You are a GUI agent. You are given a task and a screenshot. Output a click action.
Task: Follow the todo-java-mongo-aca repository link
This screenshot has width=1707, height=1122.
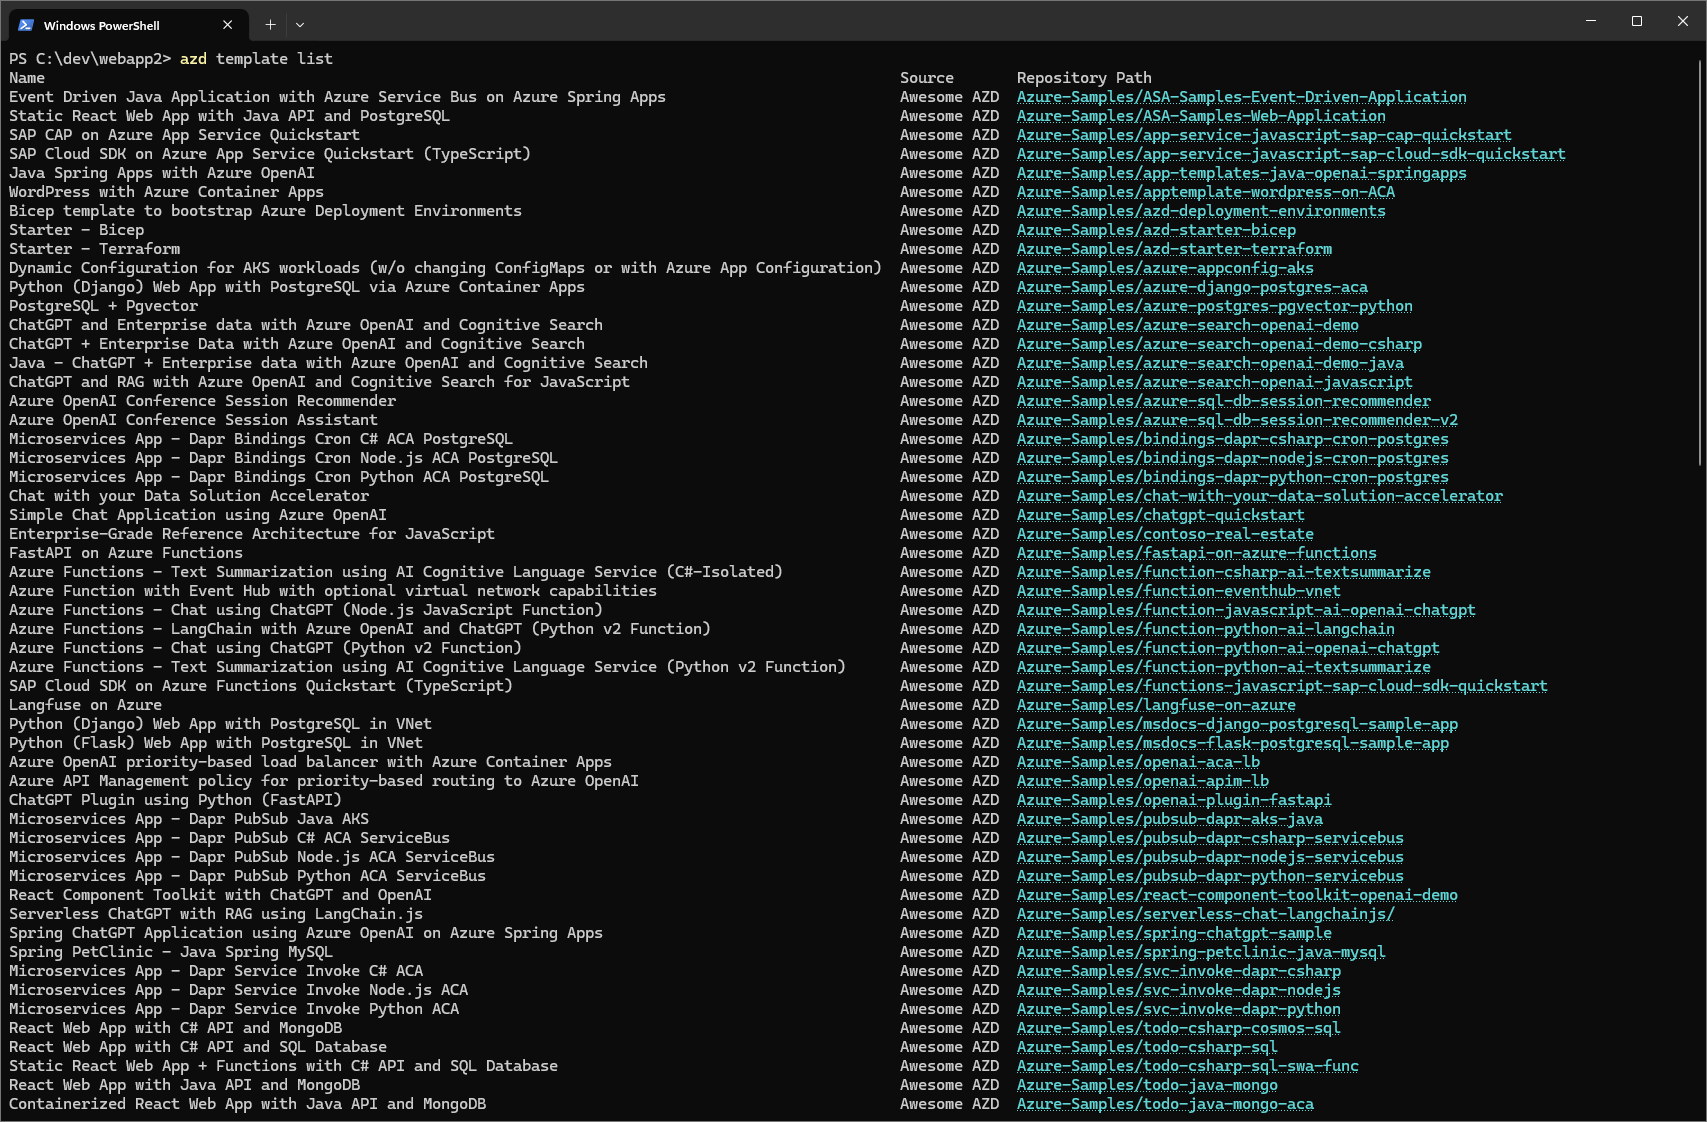[x=1165, y=1104]
